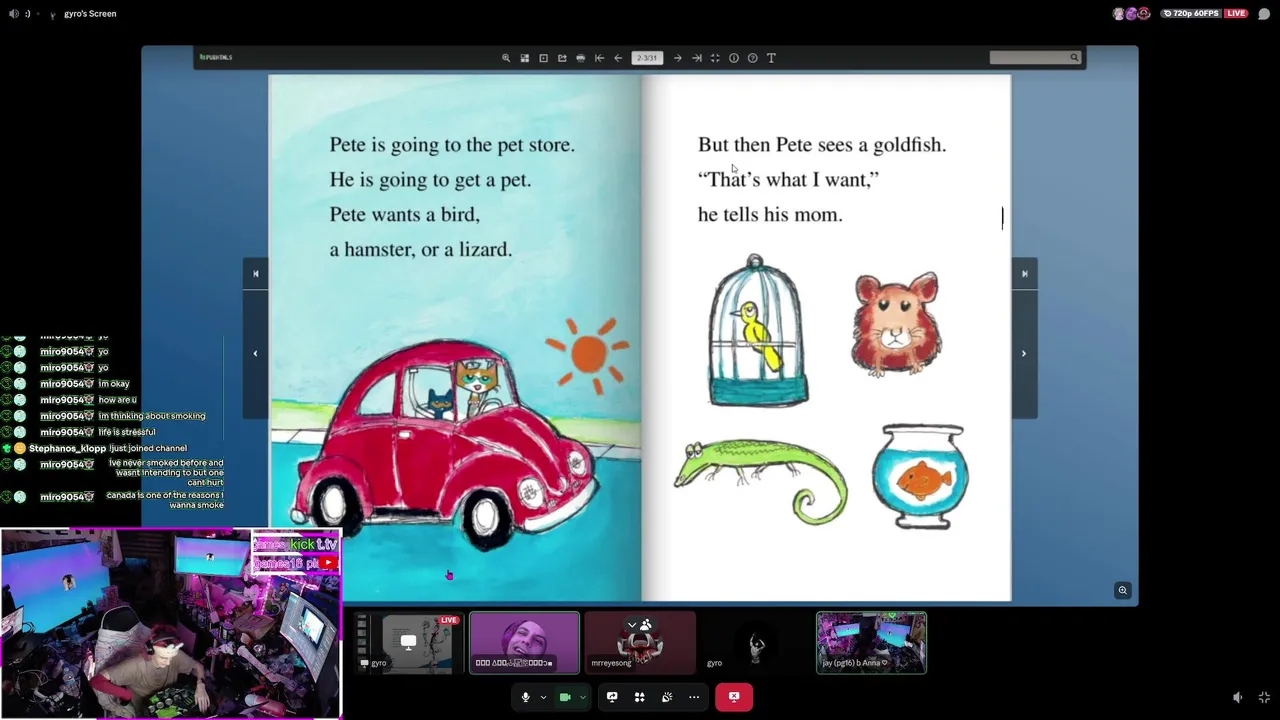Select the purple camera participant tile
This screenshot has height=720, width=1280.
pos(525,643)
